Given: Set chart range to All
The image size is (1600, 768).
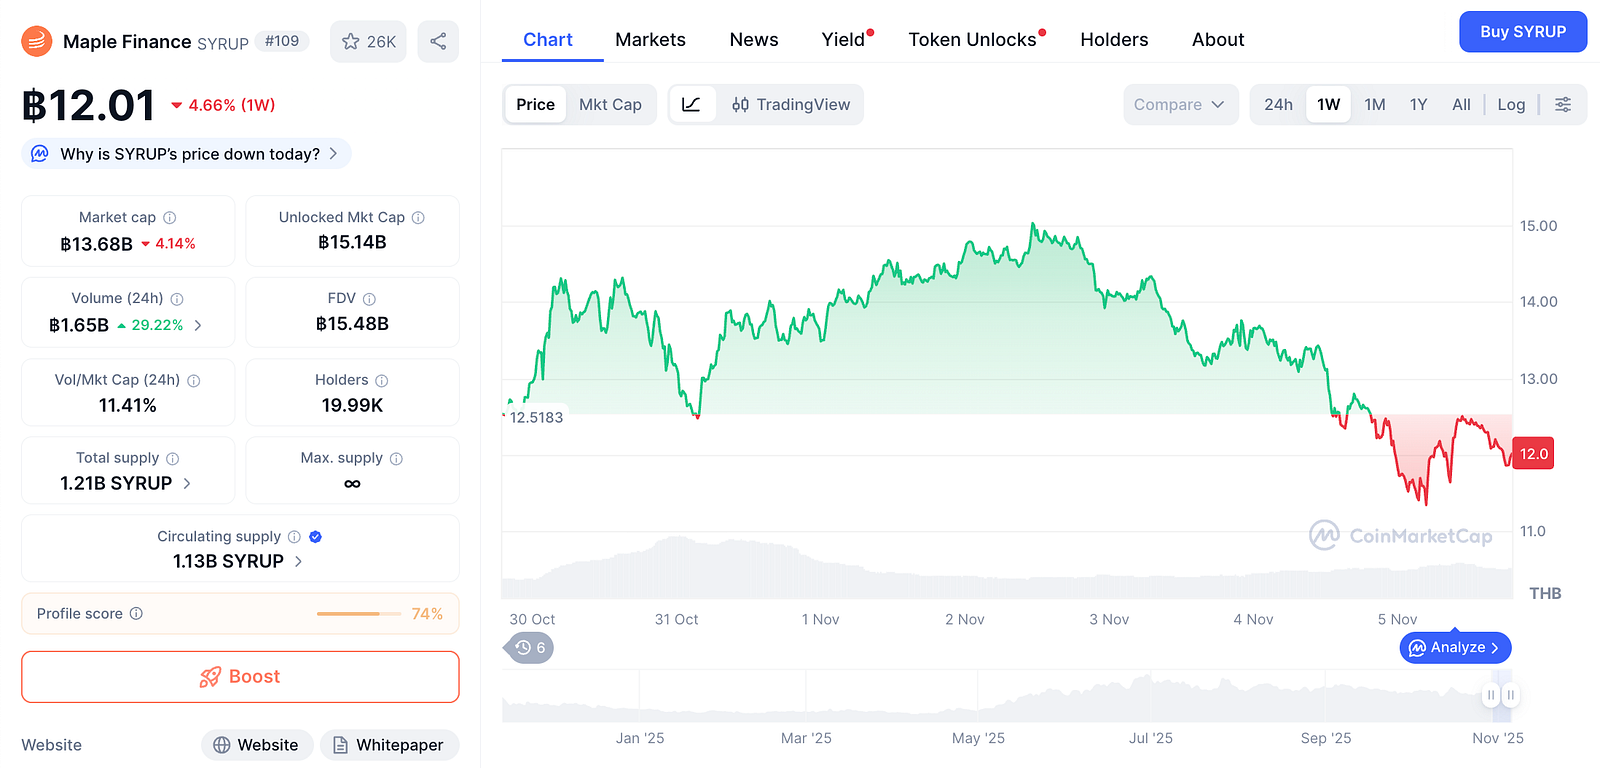Looking at the screenshot, I should [x=1461, y=104].
